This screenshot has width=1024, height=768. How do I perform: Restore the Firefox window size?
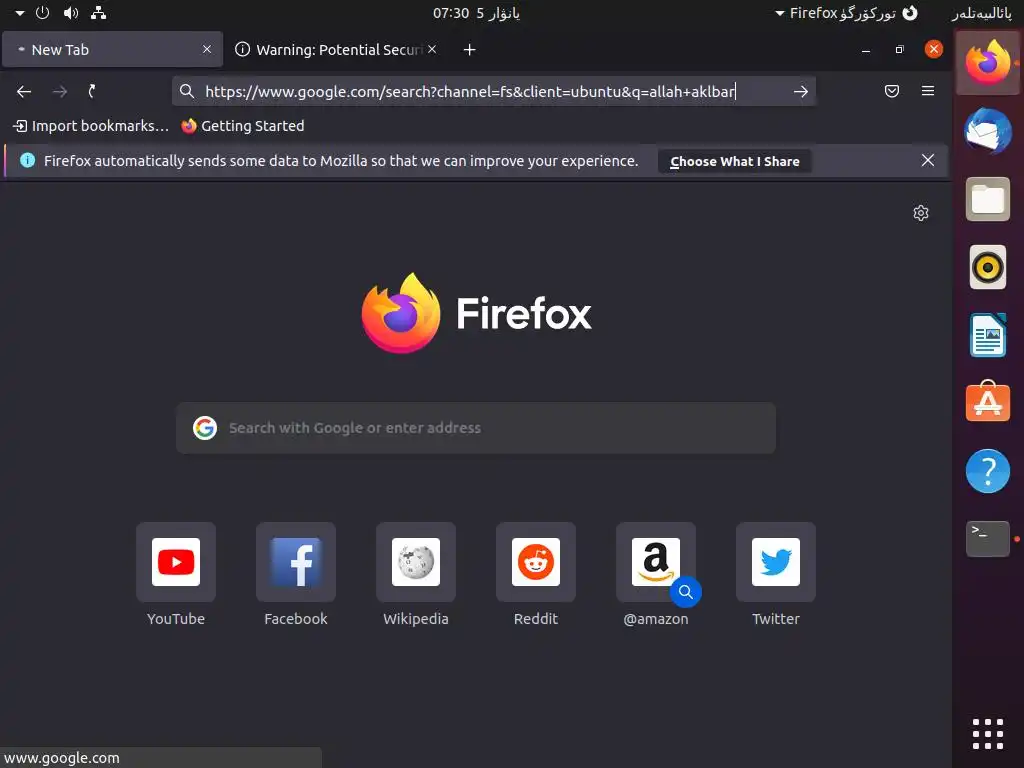coord(899,50)
